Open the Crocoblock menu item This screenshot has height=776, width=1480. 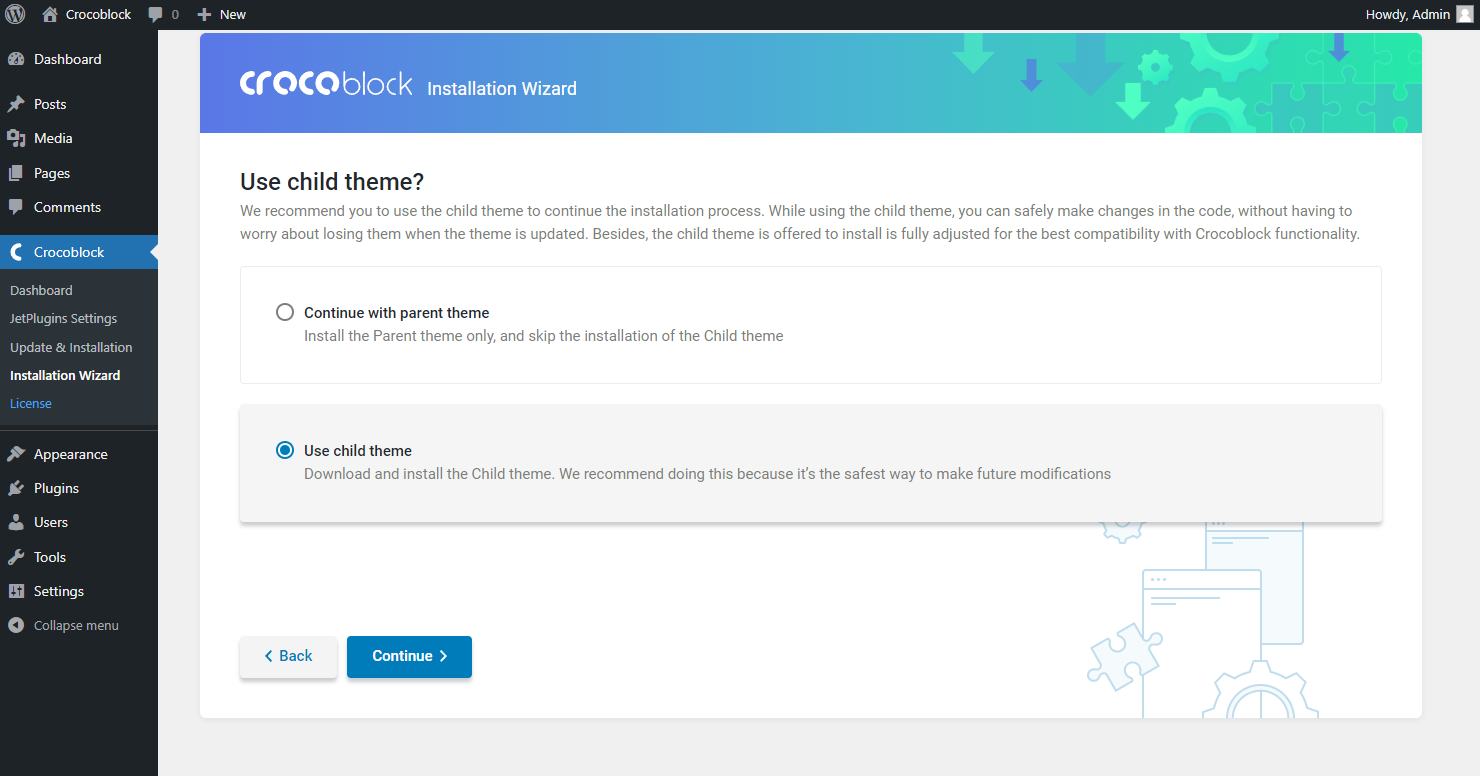coord(79,252)
